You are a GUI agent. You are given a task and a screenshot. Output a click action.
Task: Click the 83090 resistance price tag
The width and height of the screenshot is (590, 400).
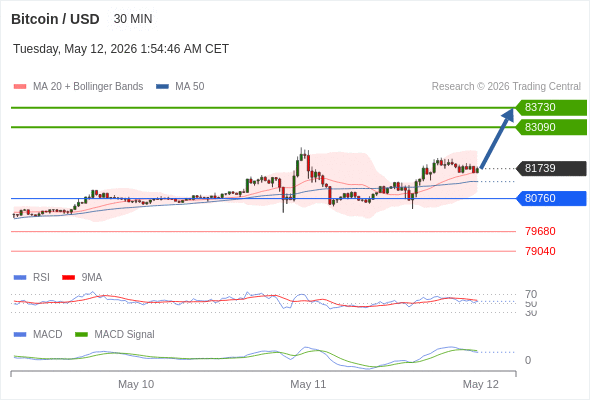[x=551, y=127]
